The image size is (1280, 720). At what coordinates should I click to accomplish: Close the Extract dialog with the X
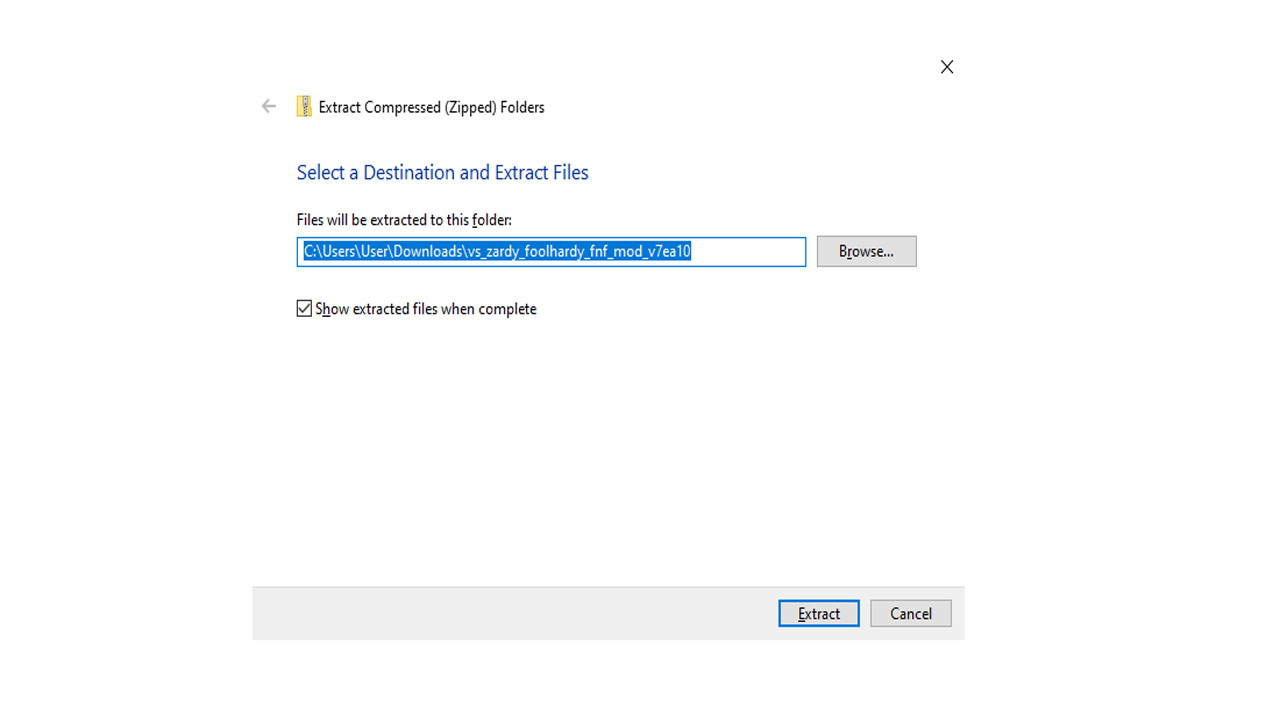[946, 67]
